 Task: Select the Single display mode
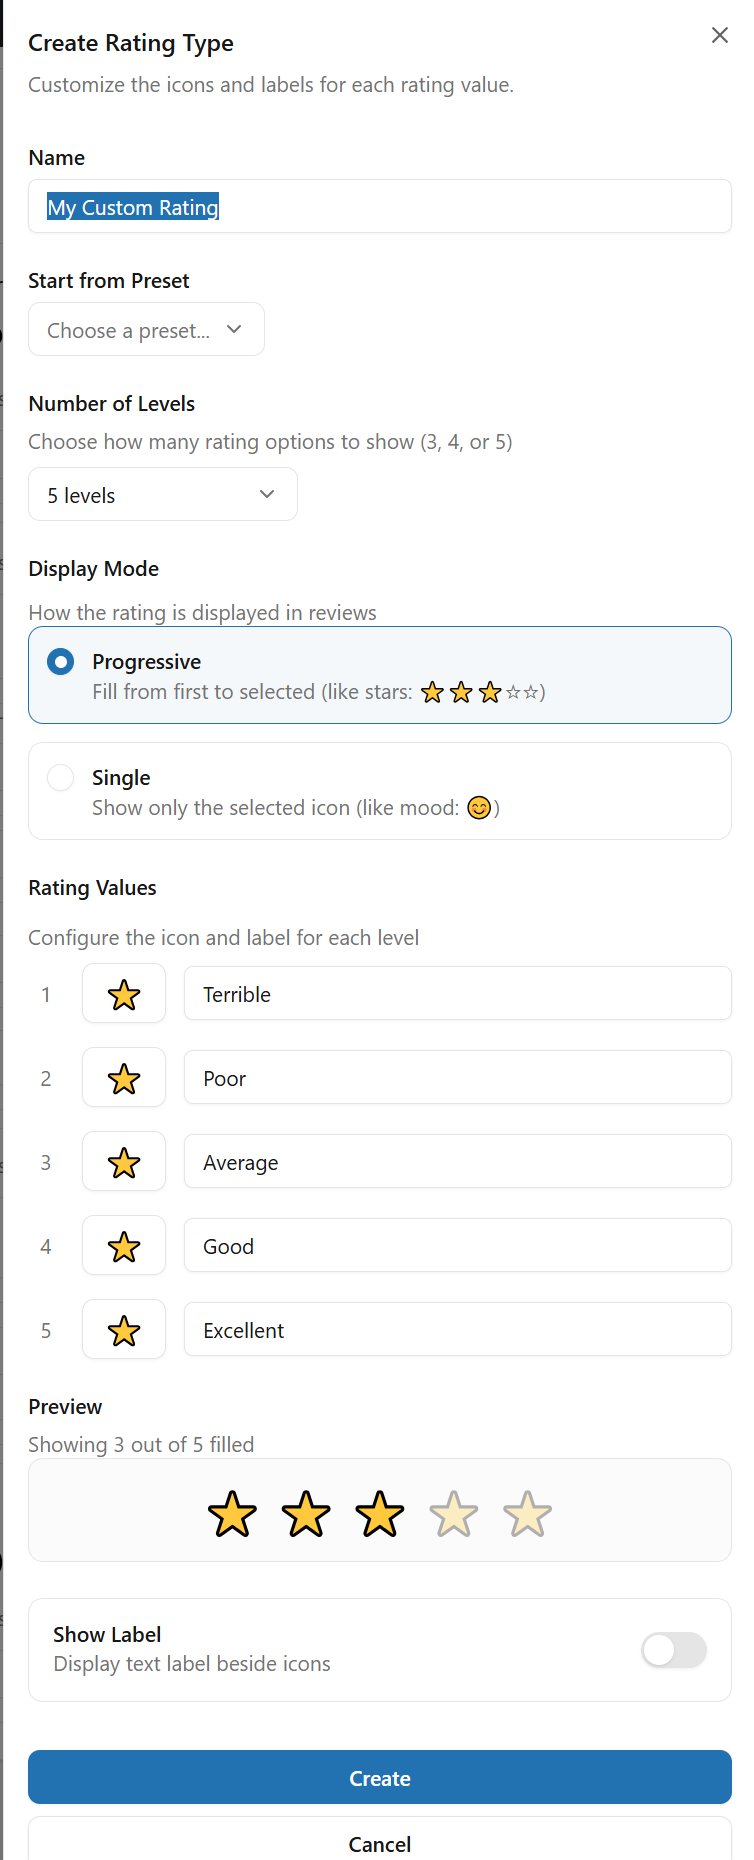pos(61,778)
